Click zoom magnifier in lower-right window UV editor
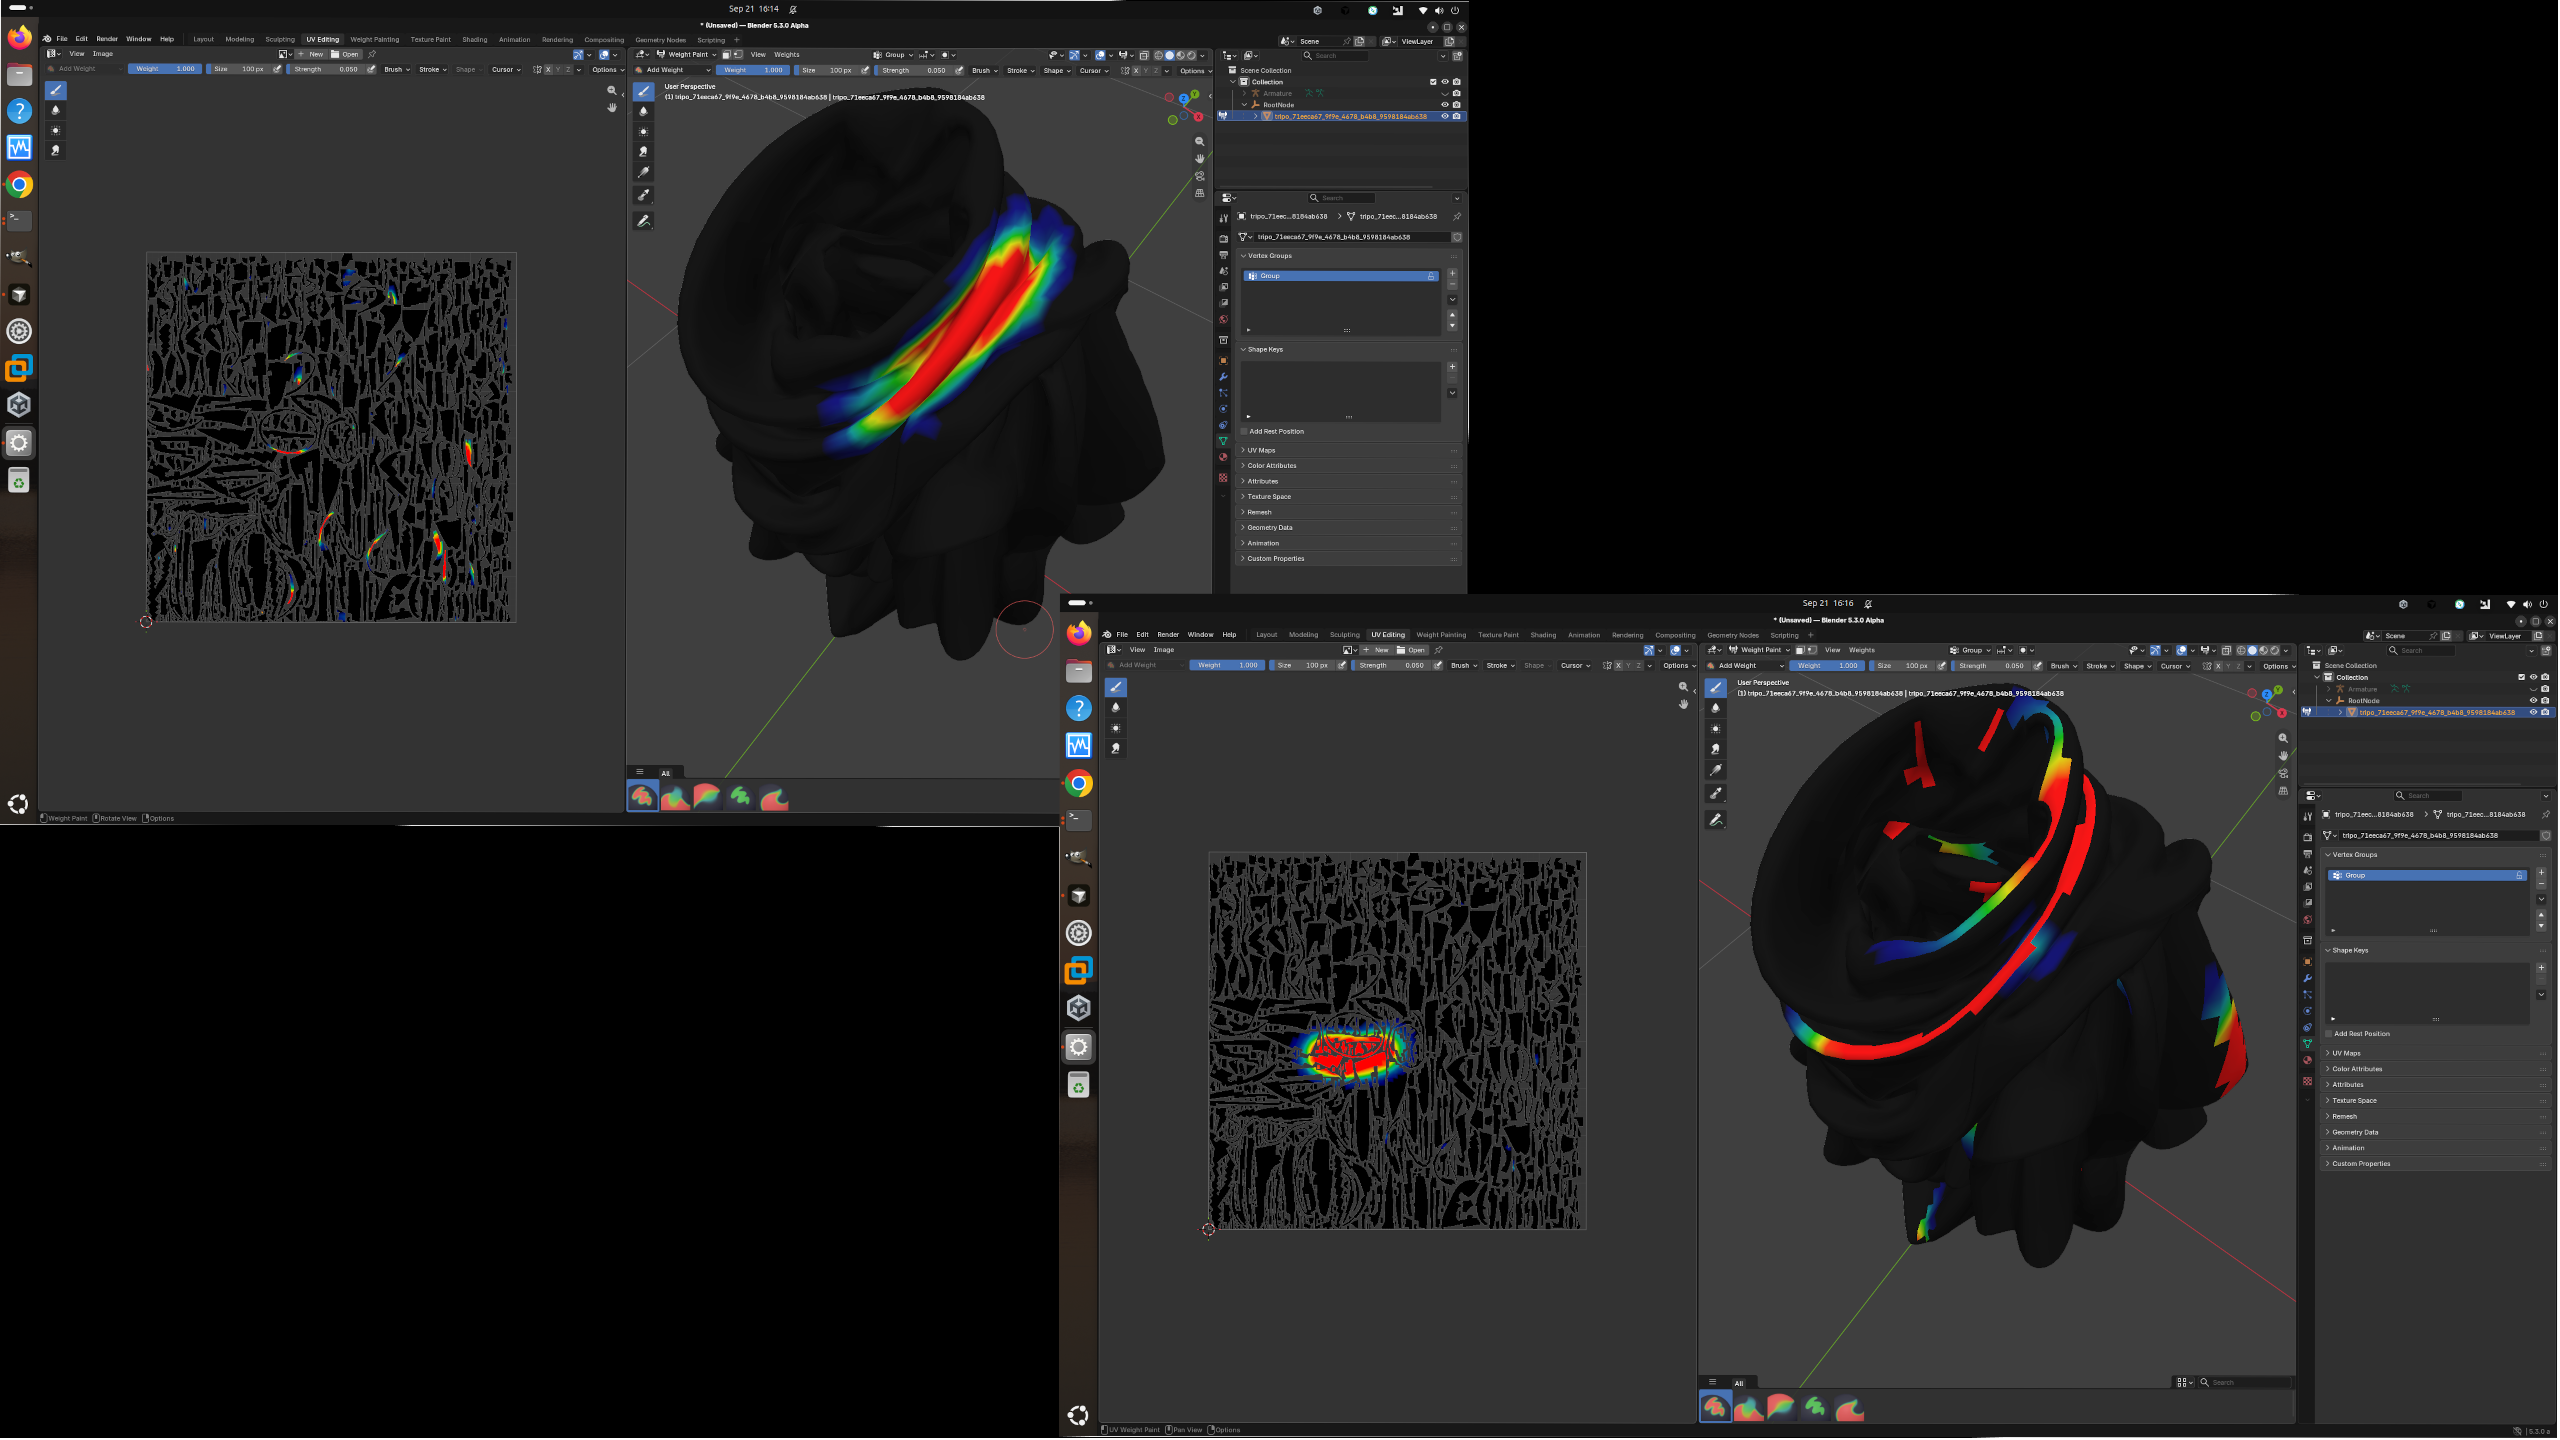Image resolution: width=2560 pixels, height=1440 pixels. 1683,687
